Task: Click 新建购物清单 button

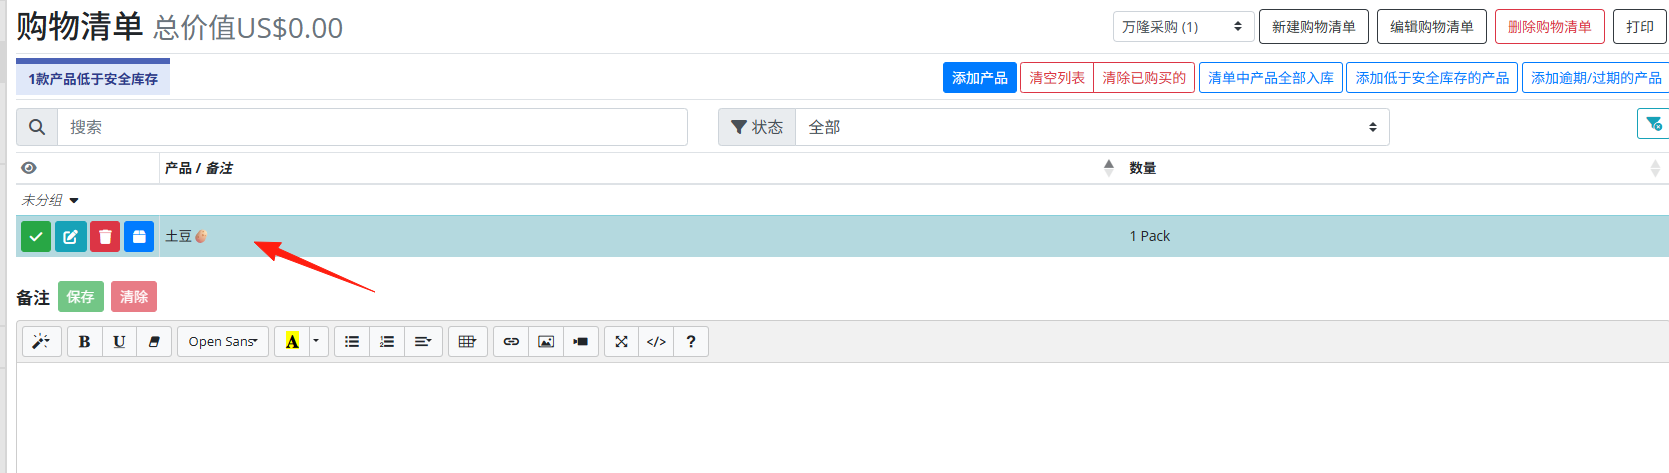Action: (1314, 27)
